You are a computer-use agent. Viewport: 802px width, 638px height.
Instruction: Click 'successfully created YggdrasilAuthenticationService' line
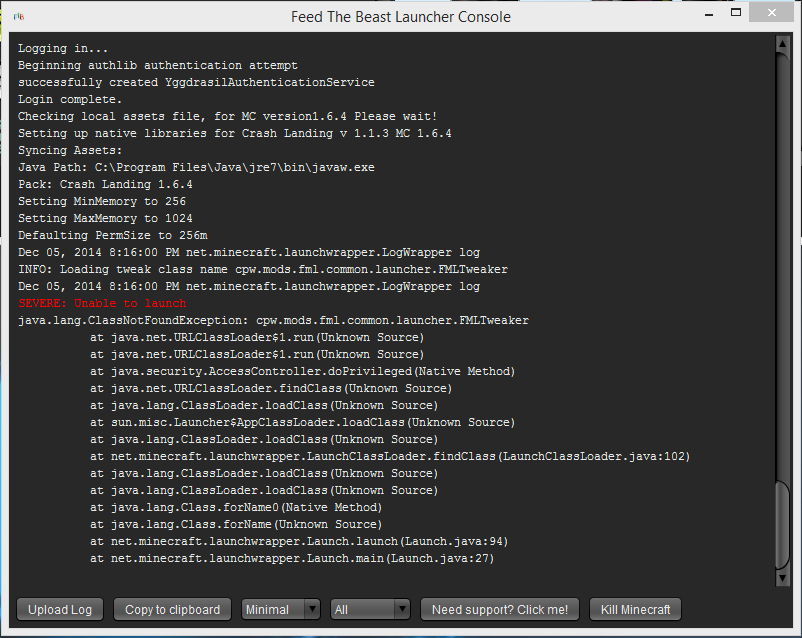[x=196, y=82]
